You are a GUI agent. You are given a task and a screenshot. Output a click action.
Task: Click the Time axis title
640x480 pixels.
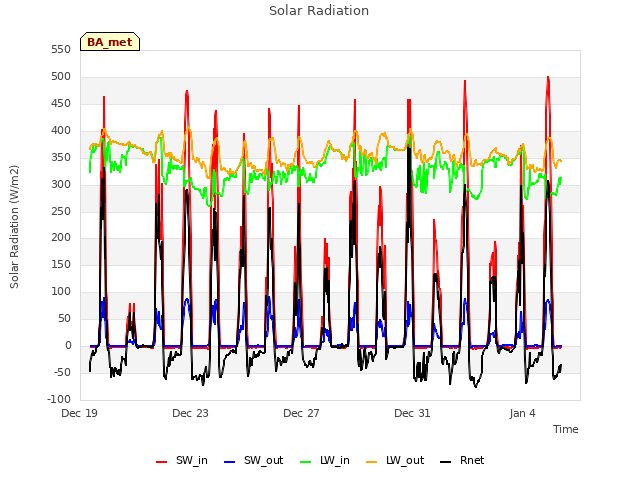tap(566, 429)
